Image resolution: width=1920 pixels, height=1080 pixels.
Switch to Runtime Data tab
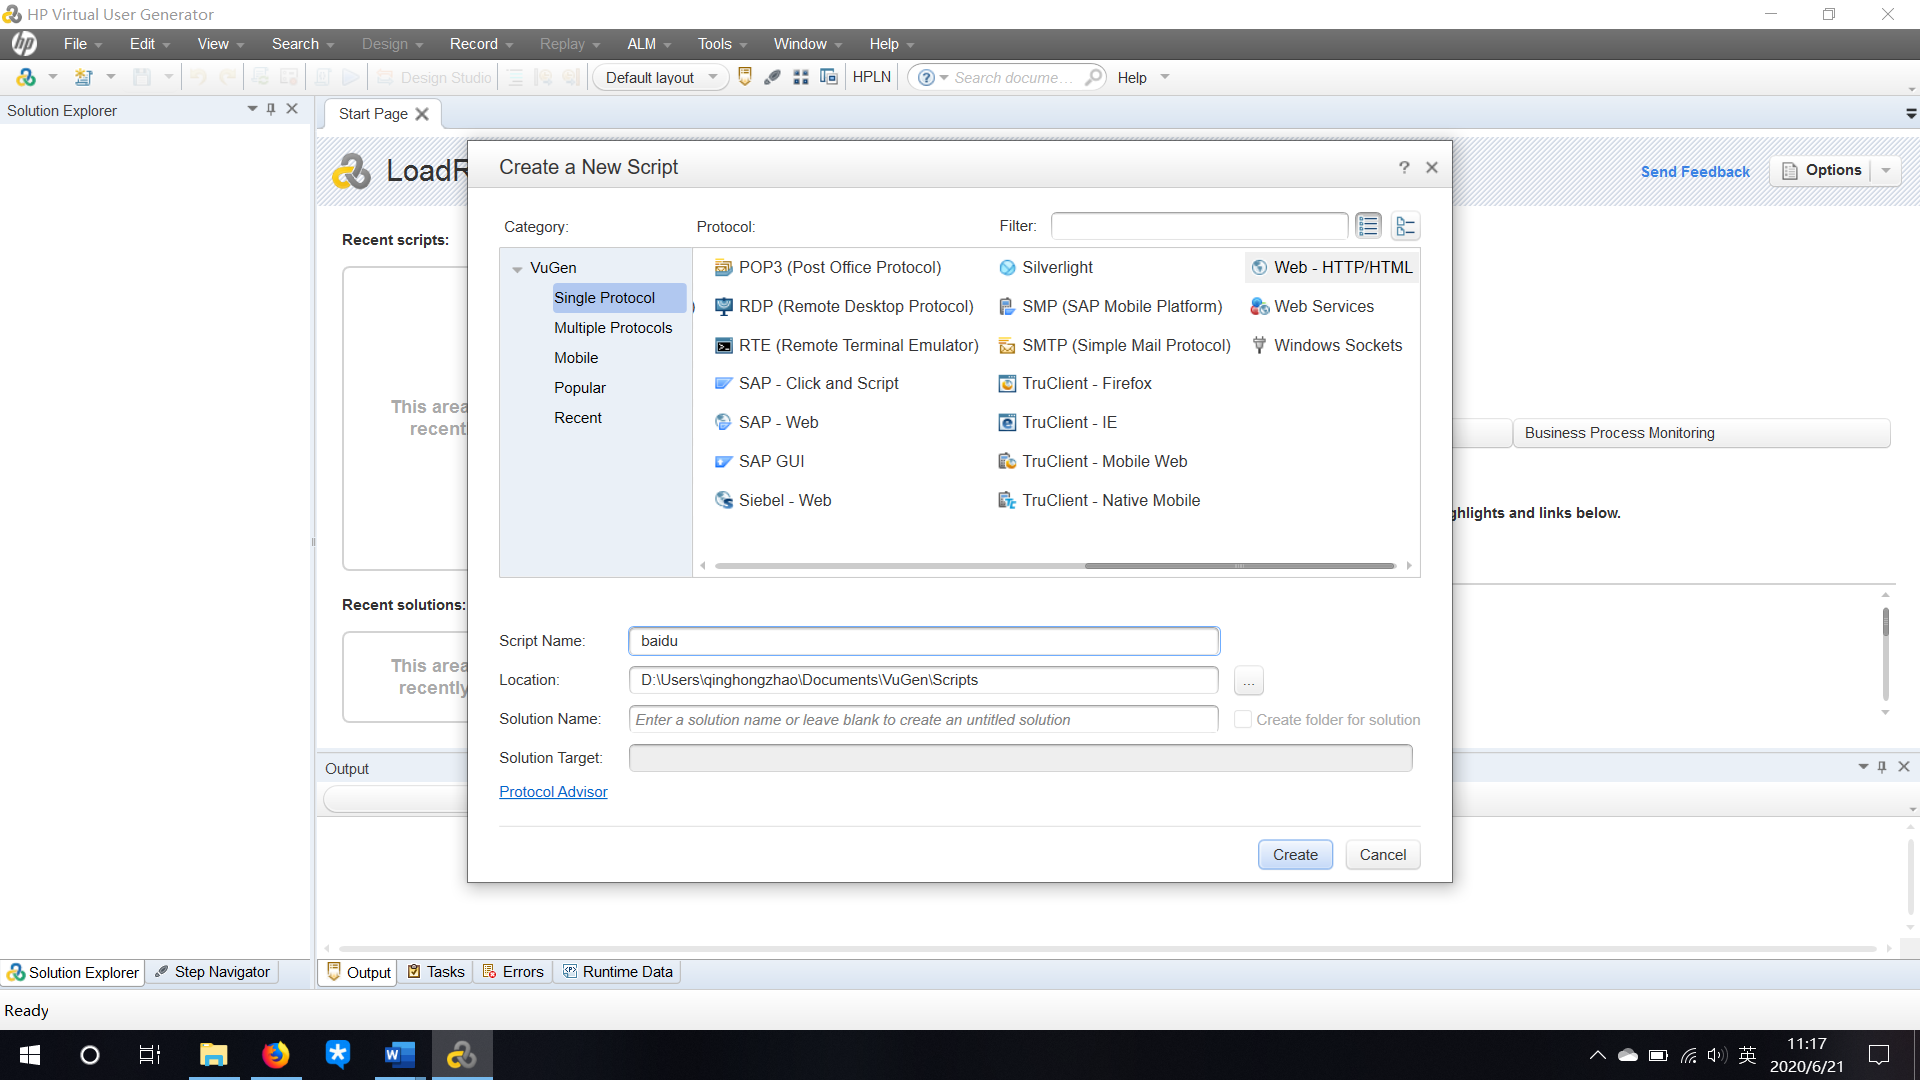[626, 972]
